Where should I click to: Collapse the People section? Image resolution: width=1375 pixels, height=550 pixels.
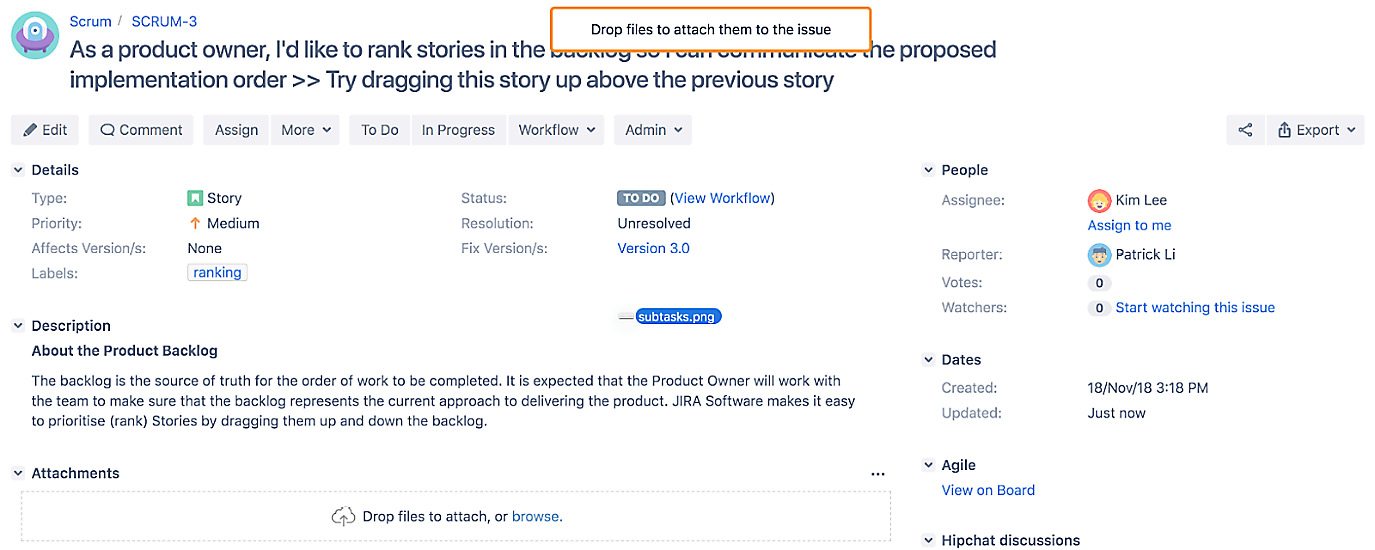(x=928, y=170)
